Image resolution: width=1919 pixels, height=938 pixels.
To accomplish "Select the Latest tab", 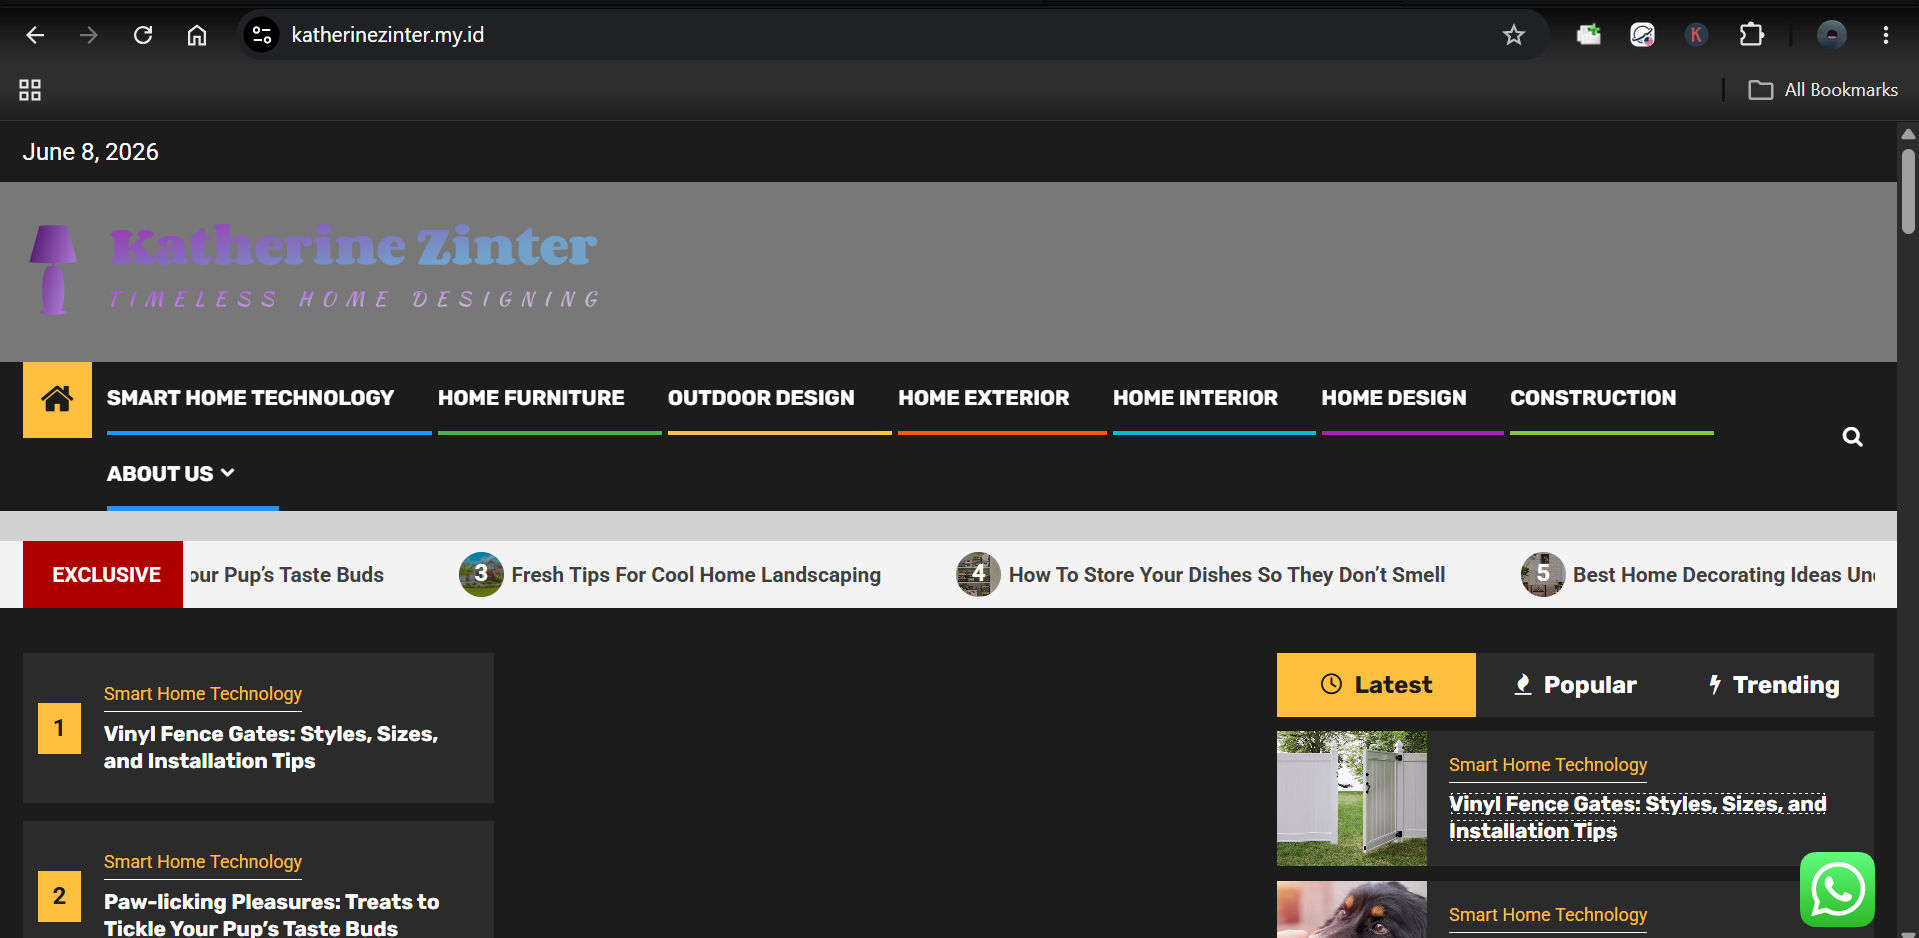I will click(1376, 685).
